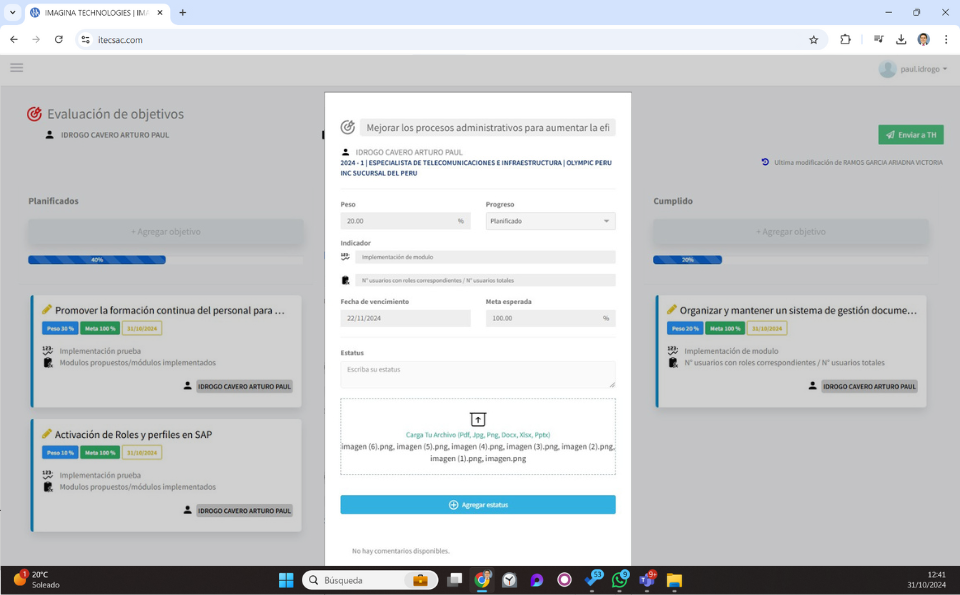Image resolution: width=960 pixels, height=595 pixels.
Task: Open the Chrome extensions puzzle icon
Action: pyautogui.click(x=845, y=40)
